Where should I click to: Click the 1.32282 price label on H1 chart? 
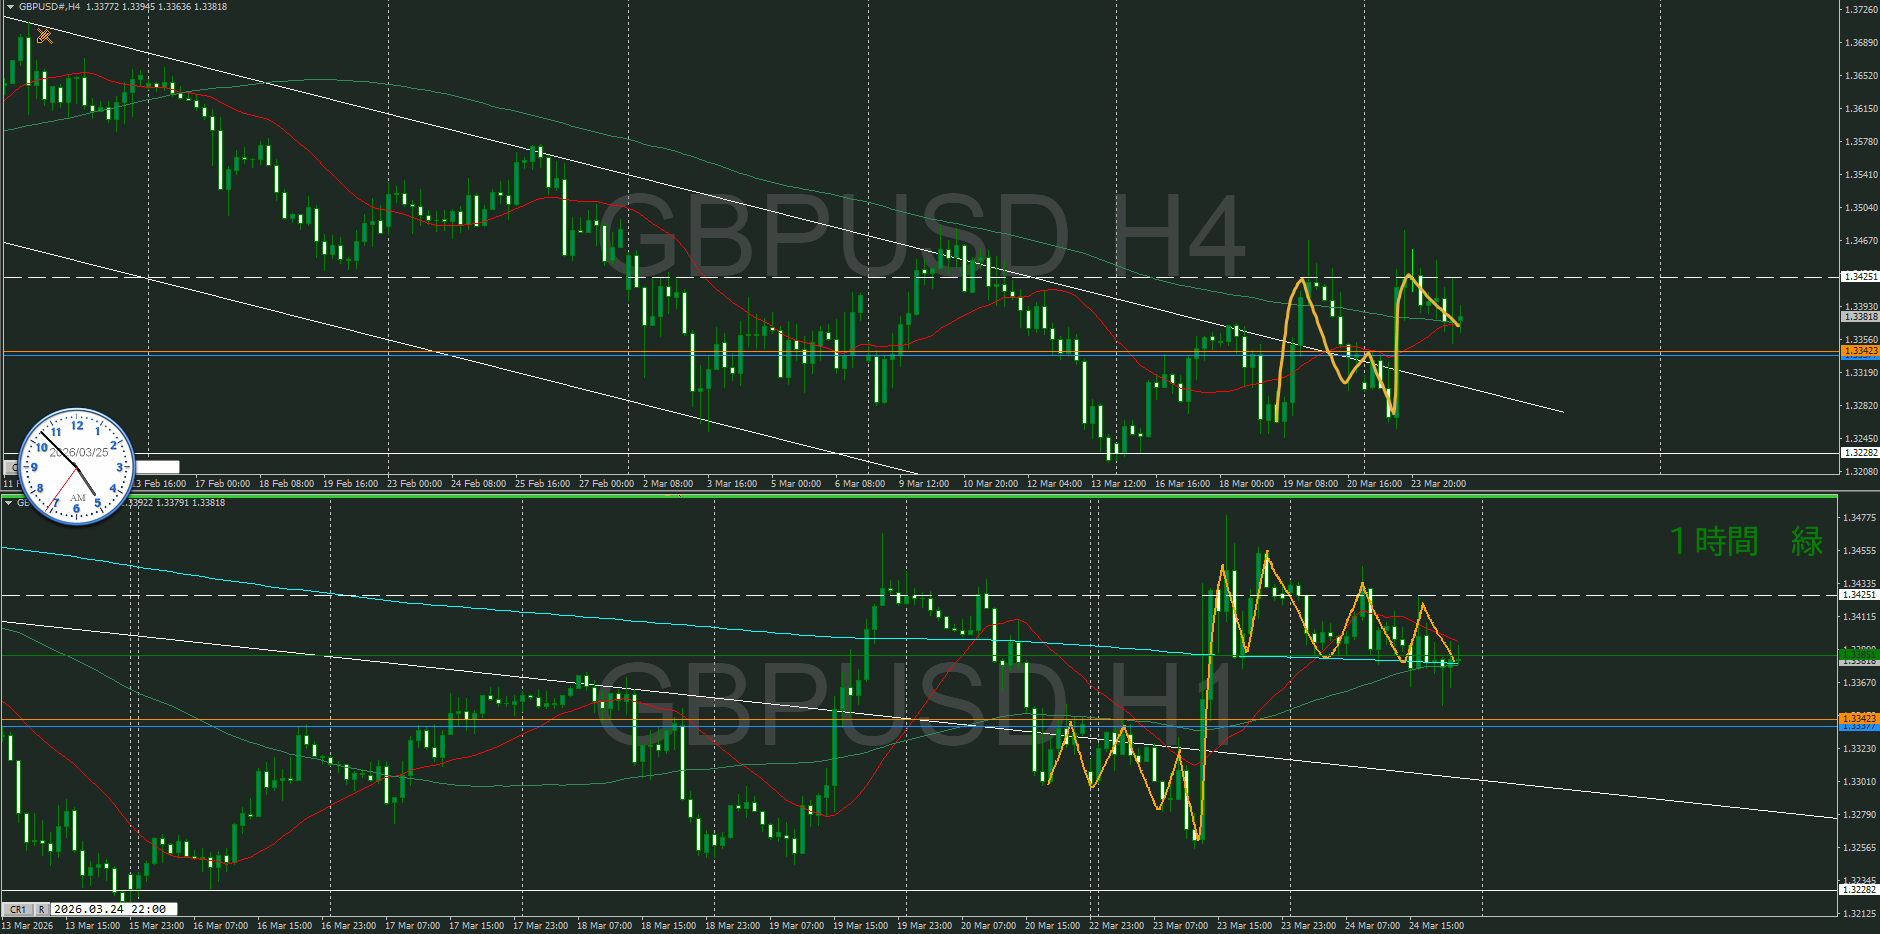pos(1859,889)
